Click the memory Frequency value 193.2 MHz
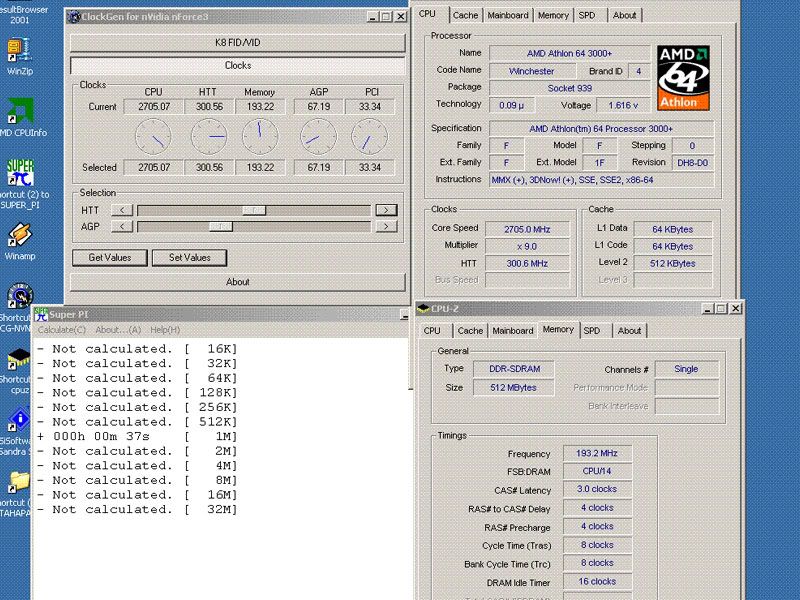The height and width of the screenshot is (600, 800). (597, 453)
